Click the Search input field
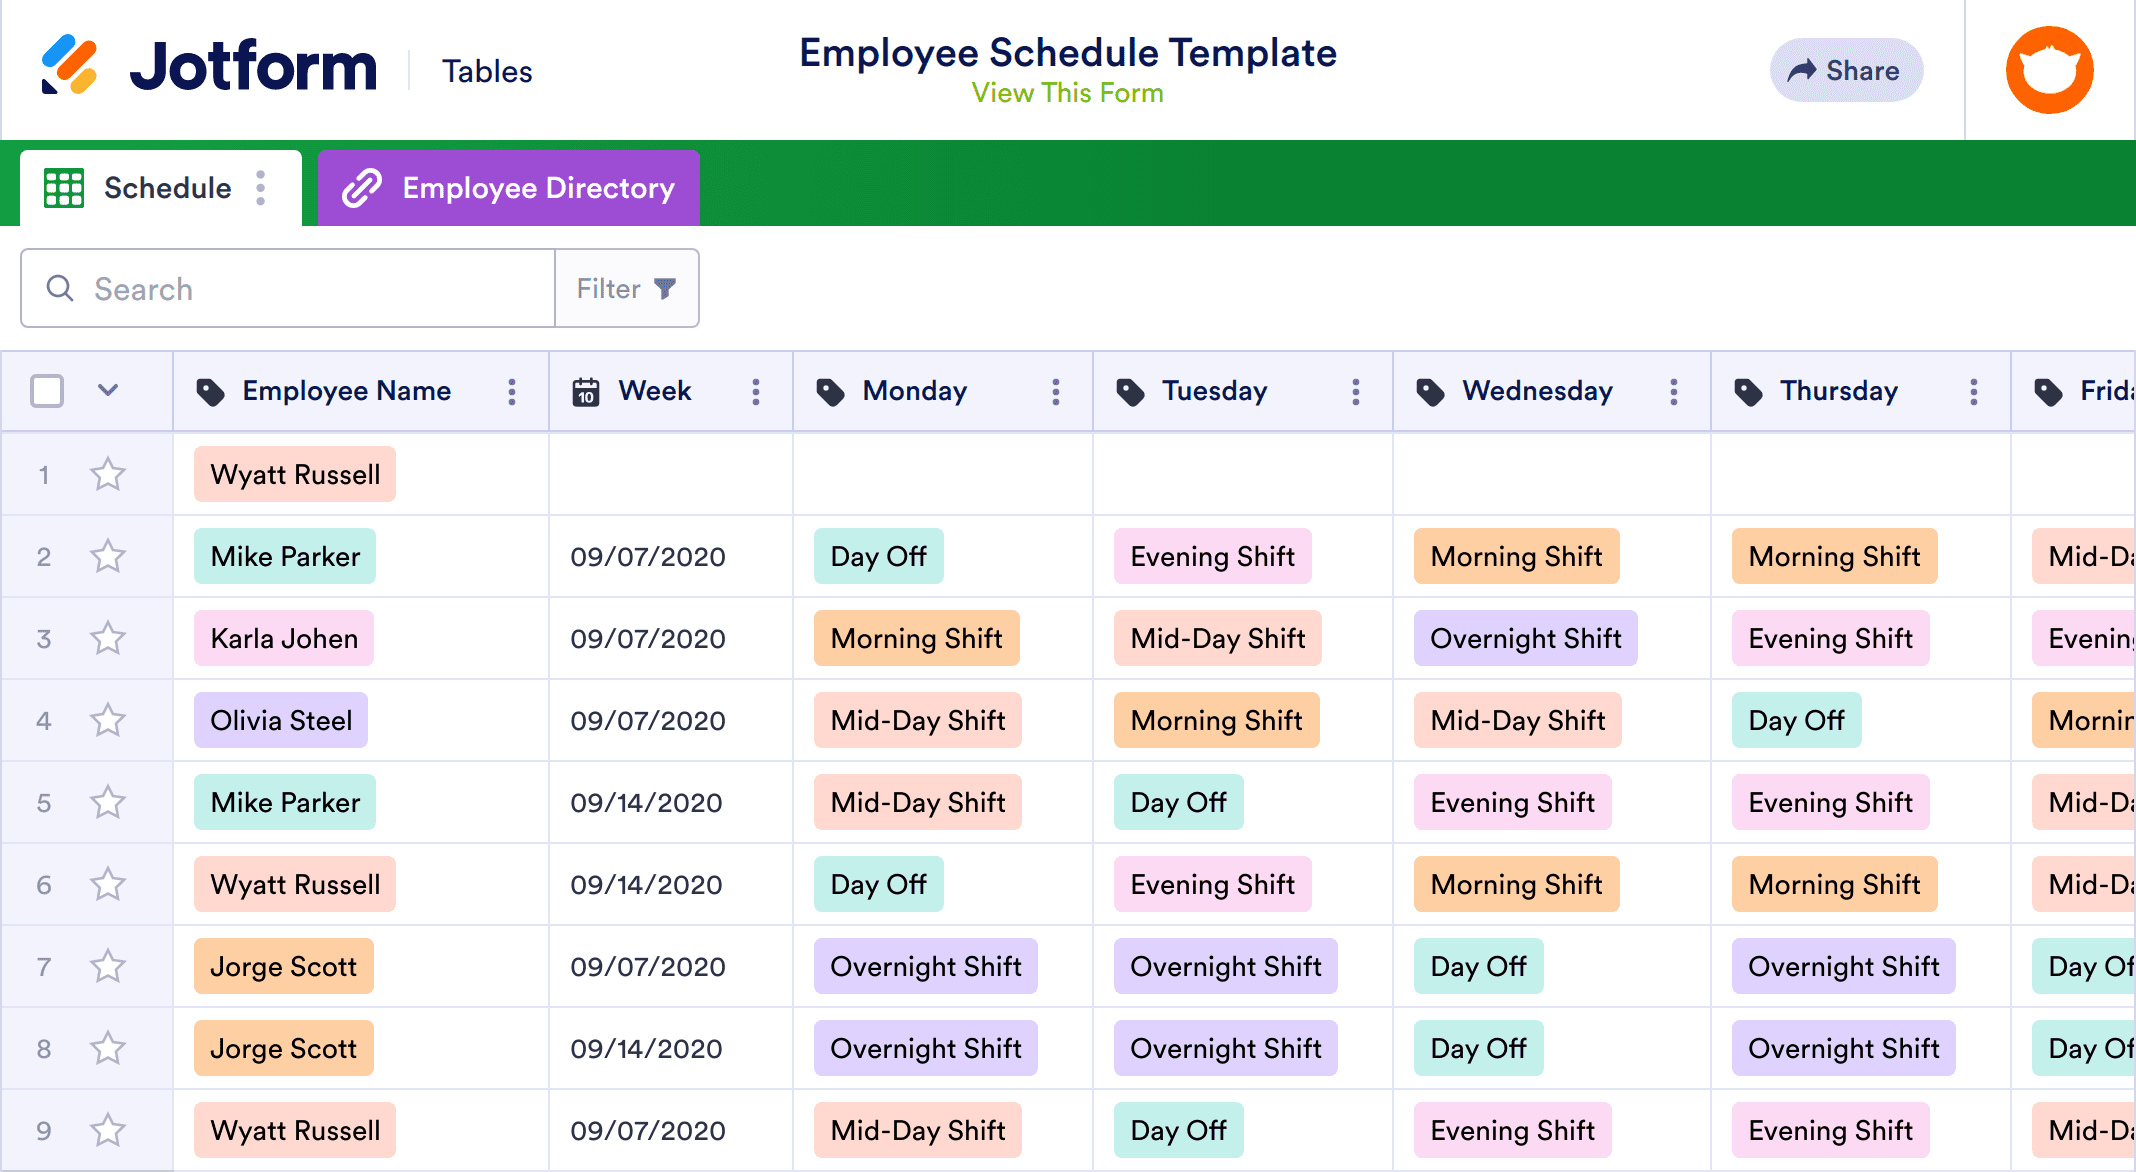Image resolution: width=2136 pixels, height=1172 pixels. pyautogui.click(x=289, y=287)
